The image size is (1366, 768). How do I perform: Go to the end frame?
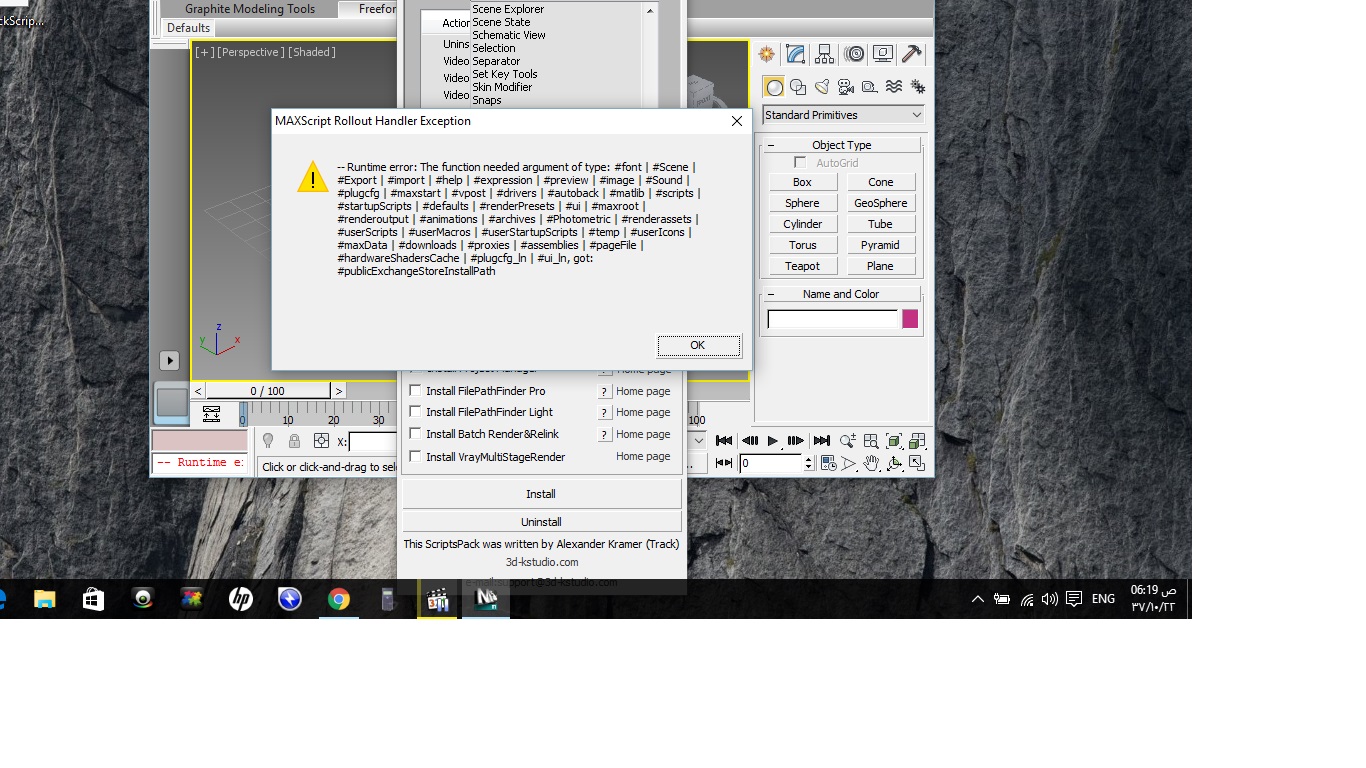(x=821, y=441)
